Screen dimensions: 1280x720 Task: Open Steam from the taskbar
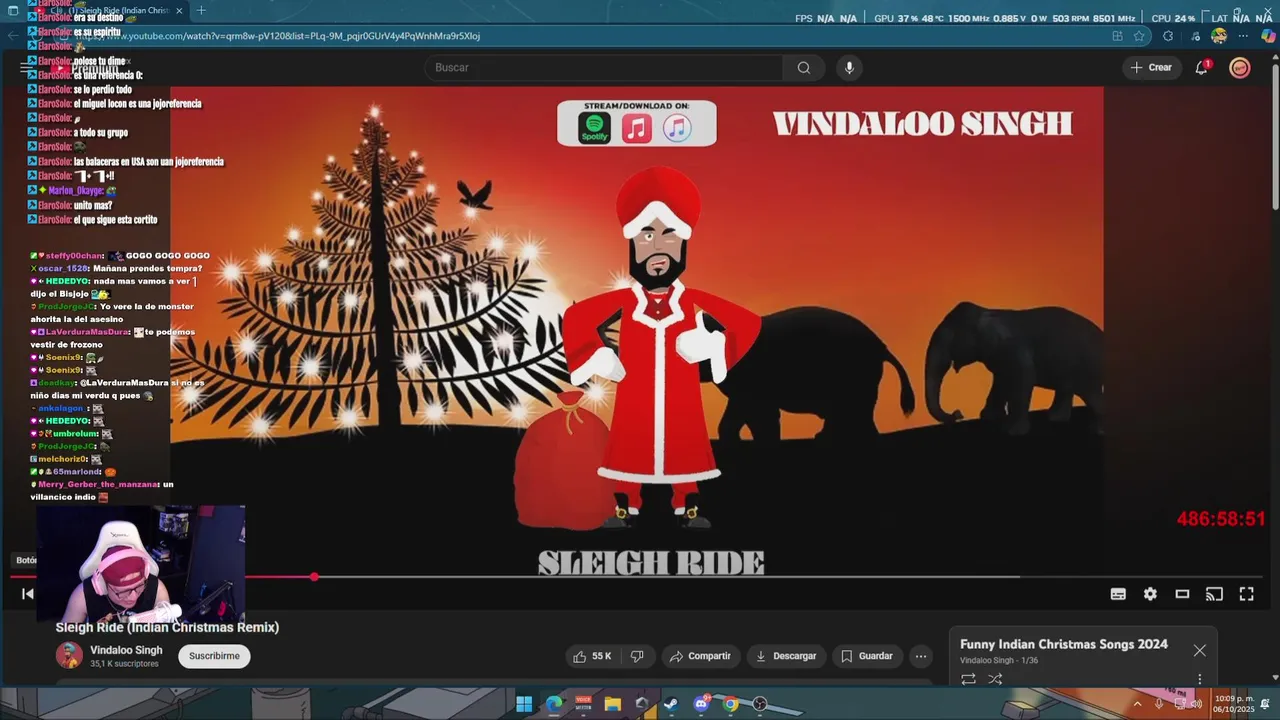[x=671, y=704]
